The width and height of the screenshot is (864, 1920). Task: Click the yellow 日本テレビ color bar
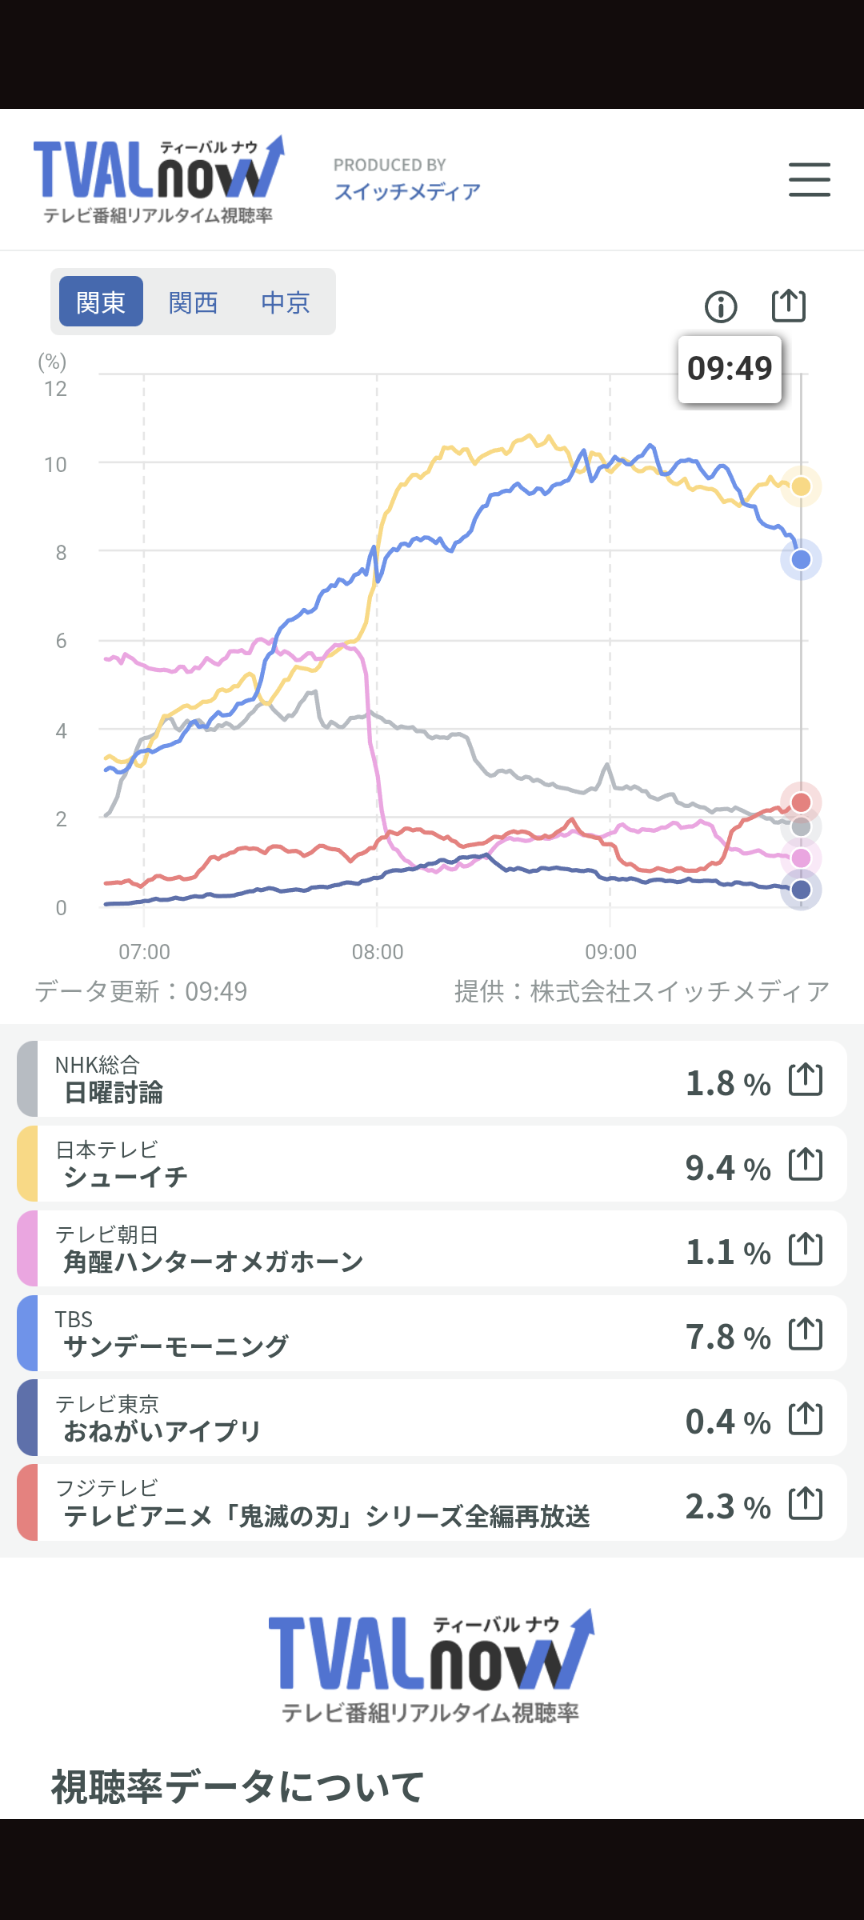[x=28, y=1164]
